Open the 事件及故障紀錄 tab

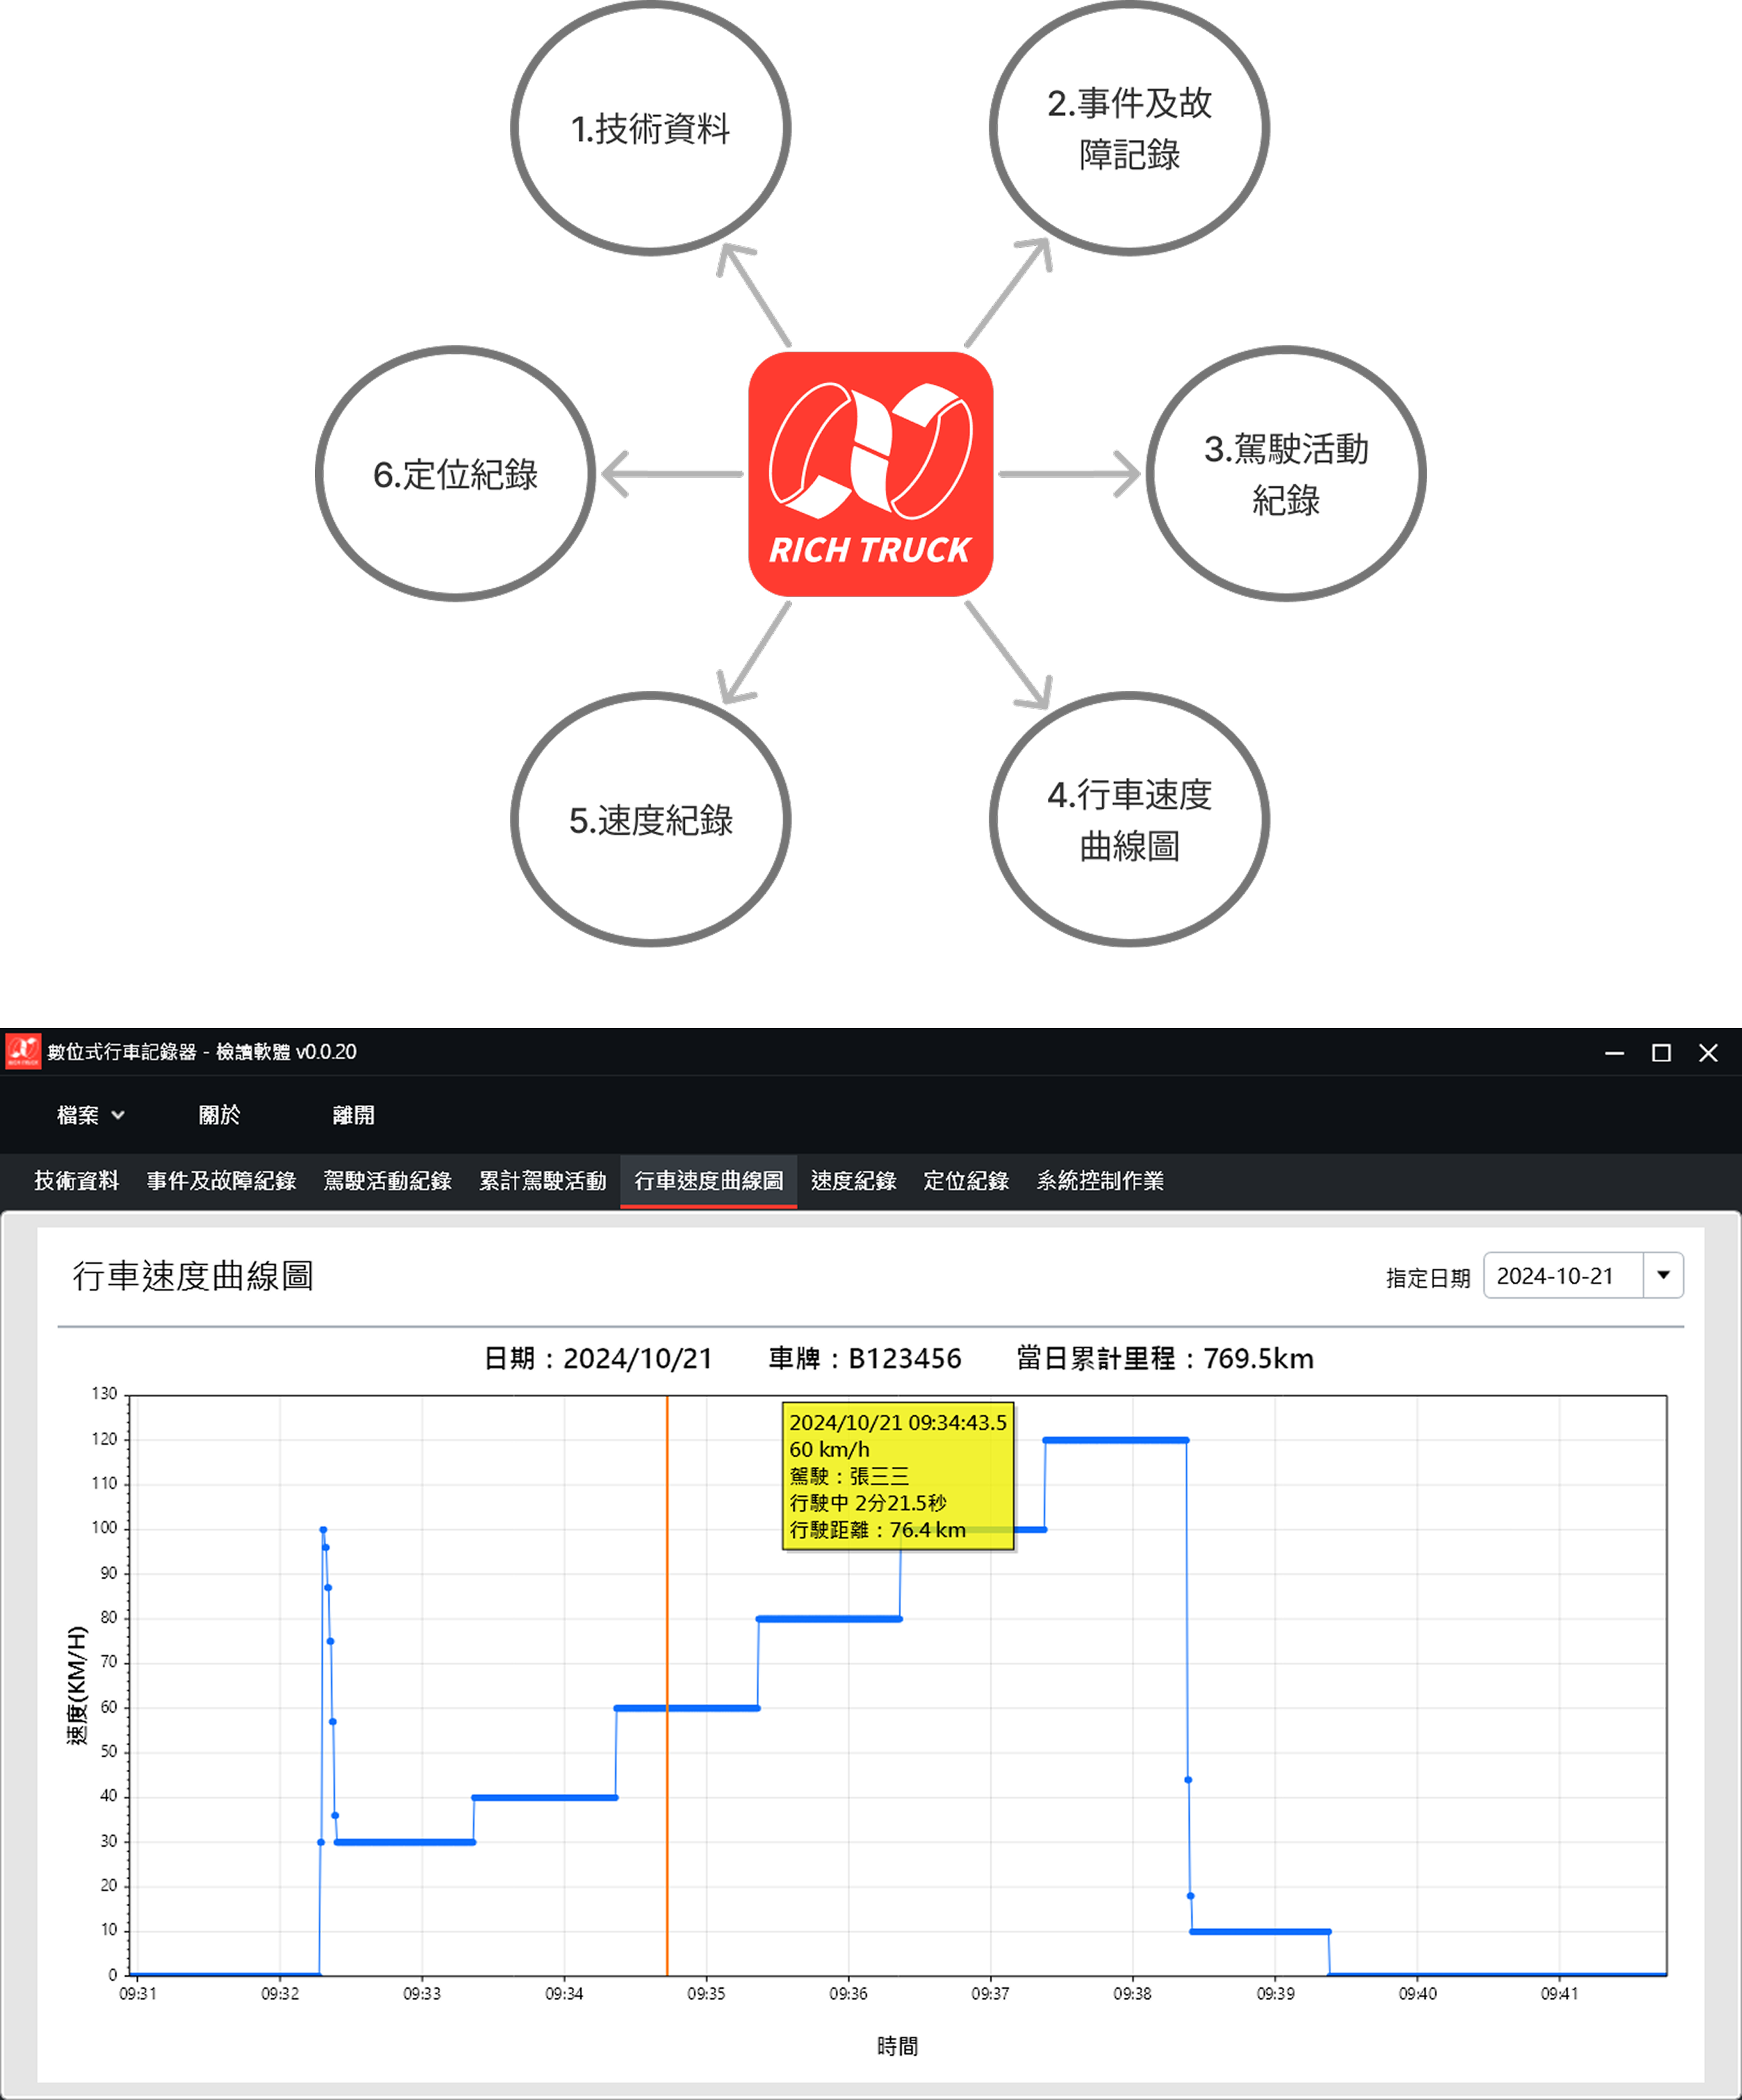coord(221,1181)
